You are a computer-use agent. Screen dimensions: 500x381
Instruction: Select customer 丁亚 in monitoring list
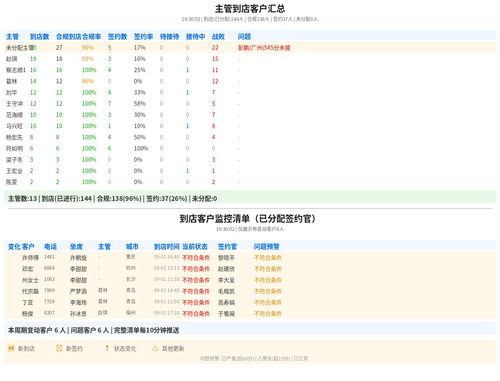click(27, 303)
